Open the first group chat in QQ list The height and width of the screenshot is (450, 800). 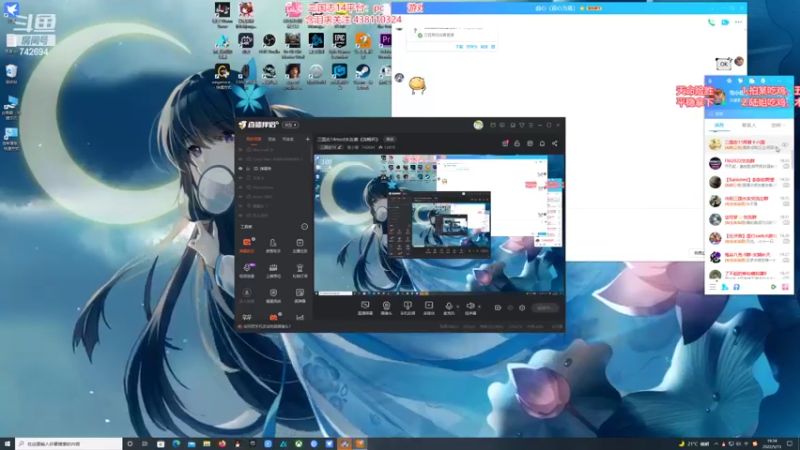tap(749, 144)
